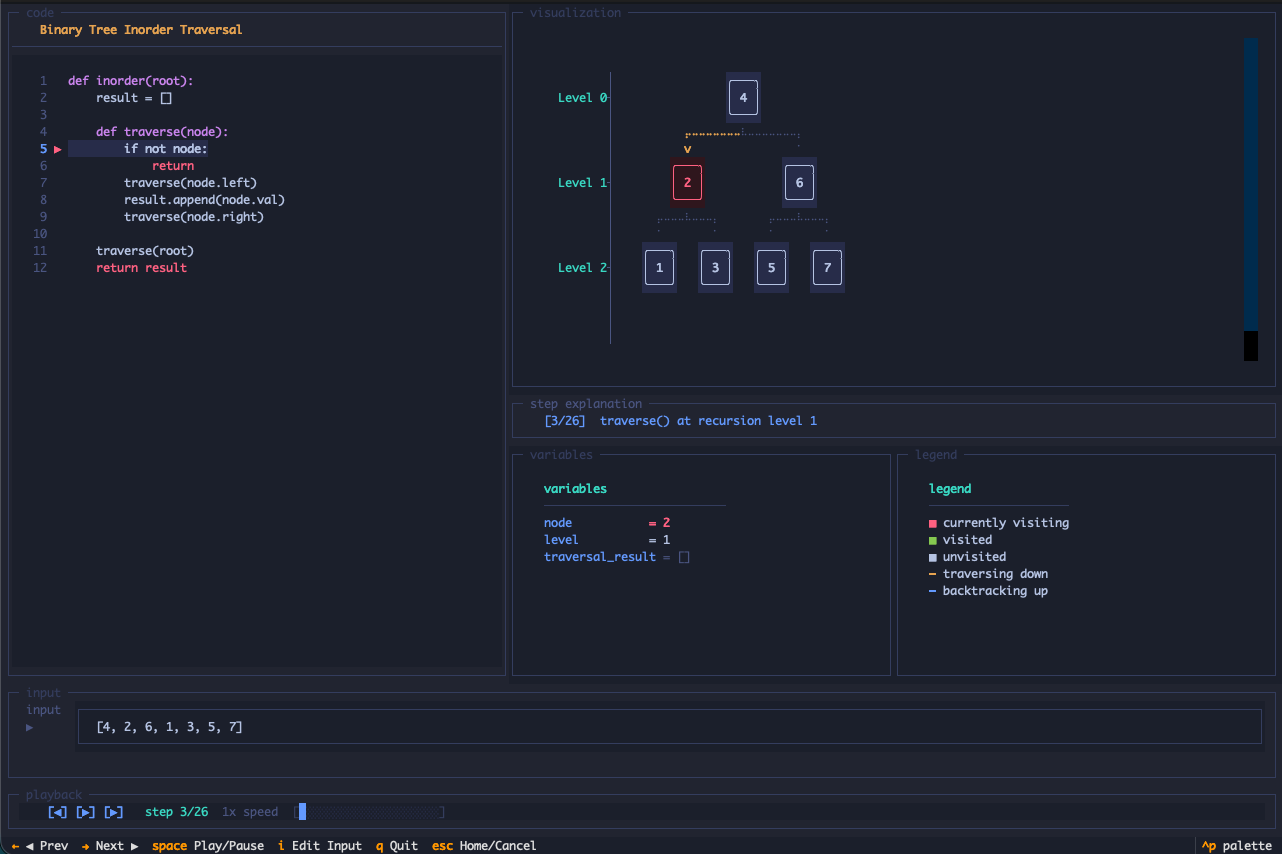Click the '1x speed' indicator
Screen dimensions: 1282x854
(x=250, y=812)
